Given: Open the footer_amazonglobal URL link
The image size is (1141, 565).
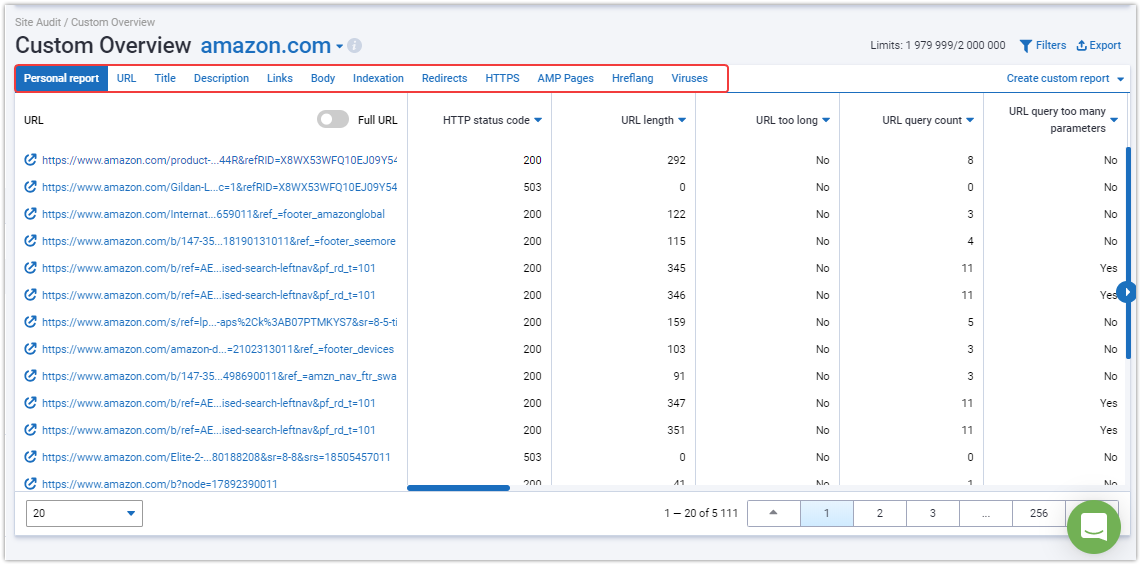Looking at the screenshot, I should pyautogui.click(x=213, y=214).
